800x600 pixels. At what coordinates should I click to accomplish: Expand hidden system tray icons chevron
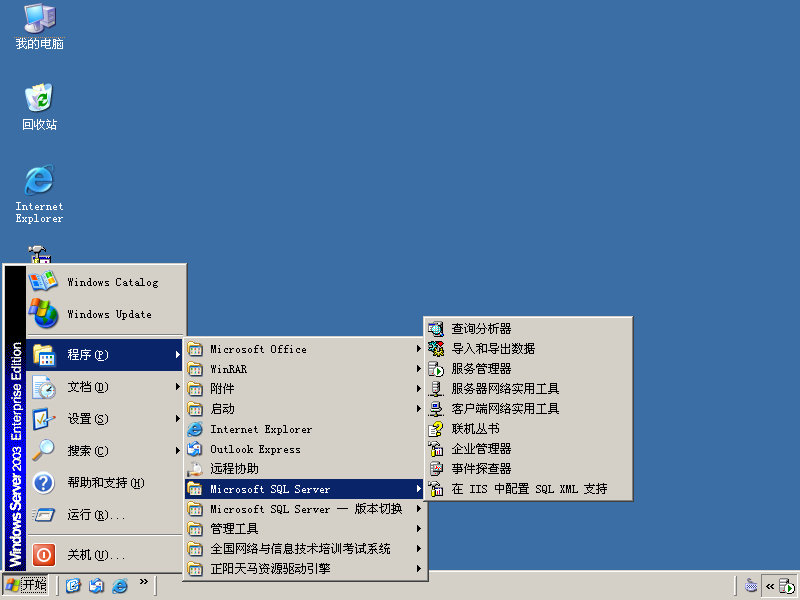[769, 586]
